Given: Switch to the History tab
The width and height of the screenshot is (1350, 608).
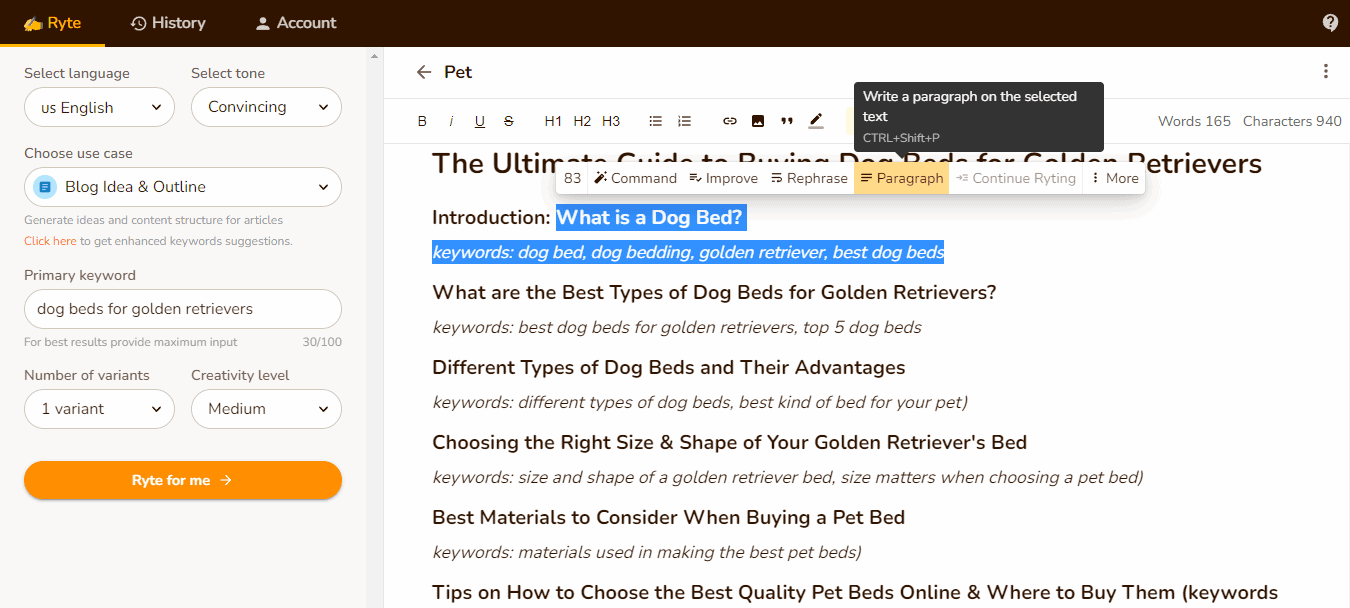Looking at the screenshot, I should (167, 23).
